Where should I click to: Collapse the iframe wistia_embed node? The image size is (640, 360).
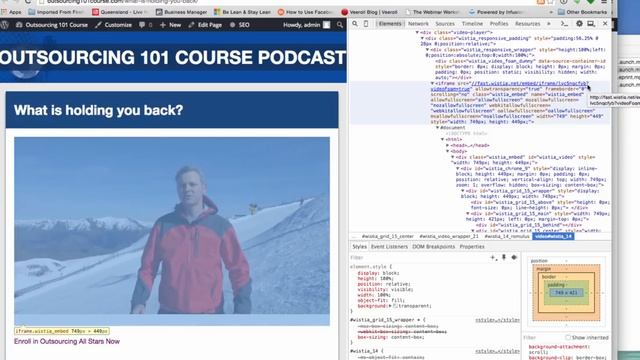pos(433,83)
